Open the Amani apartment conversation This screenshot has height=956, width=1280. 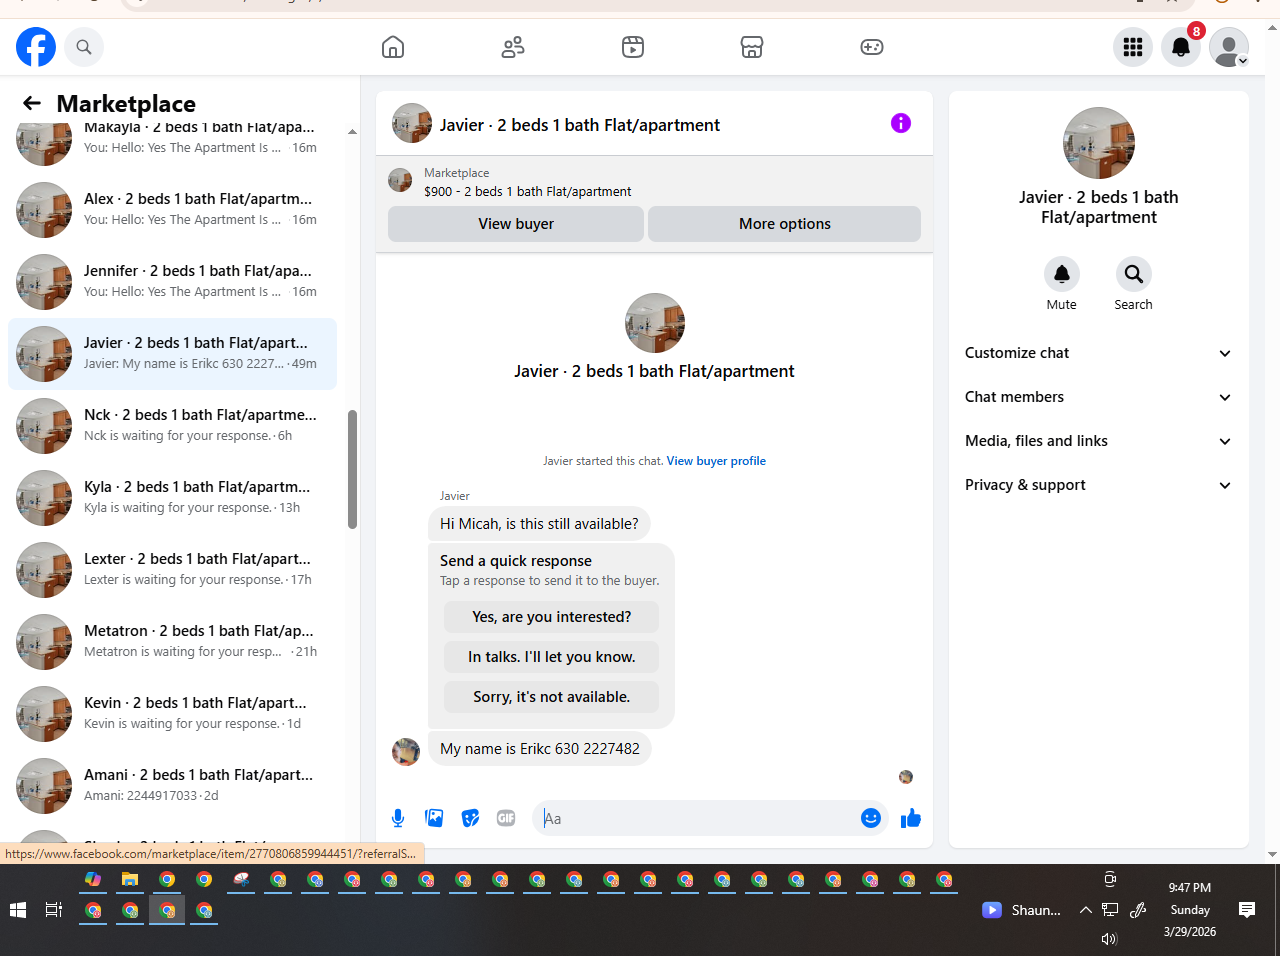172,786
